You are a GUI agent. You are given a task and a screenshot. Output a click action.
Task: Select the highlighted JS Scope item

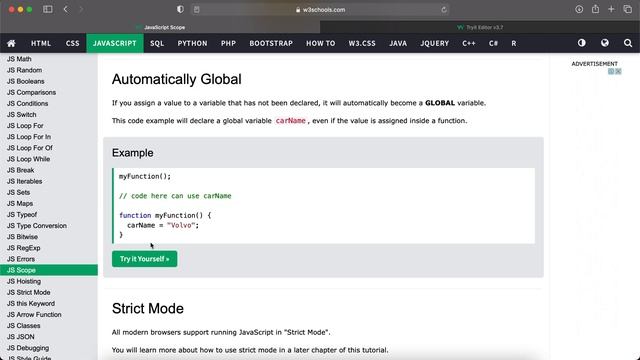[49, 270]
